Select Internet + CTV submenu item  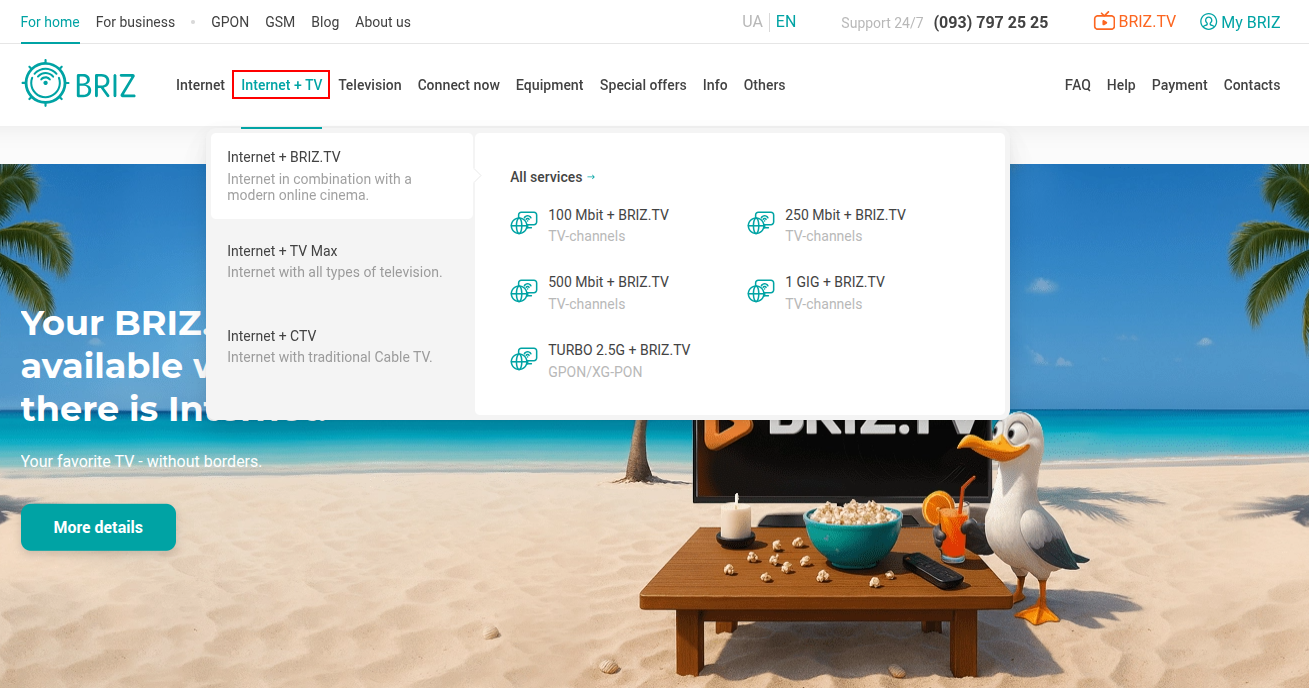click(x=272, y=336)
